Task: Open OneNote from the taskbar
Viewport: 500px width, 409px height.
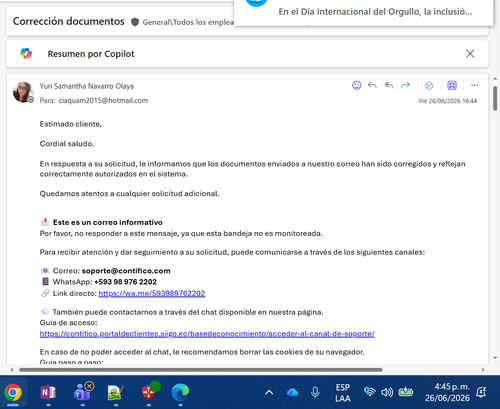Action: (48, 393)
